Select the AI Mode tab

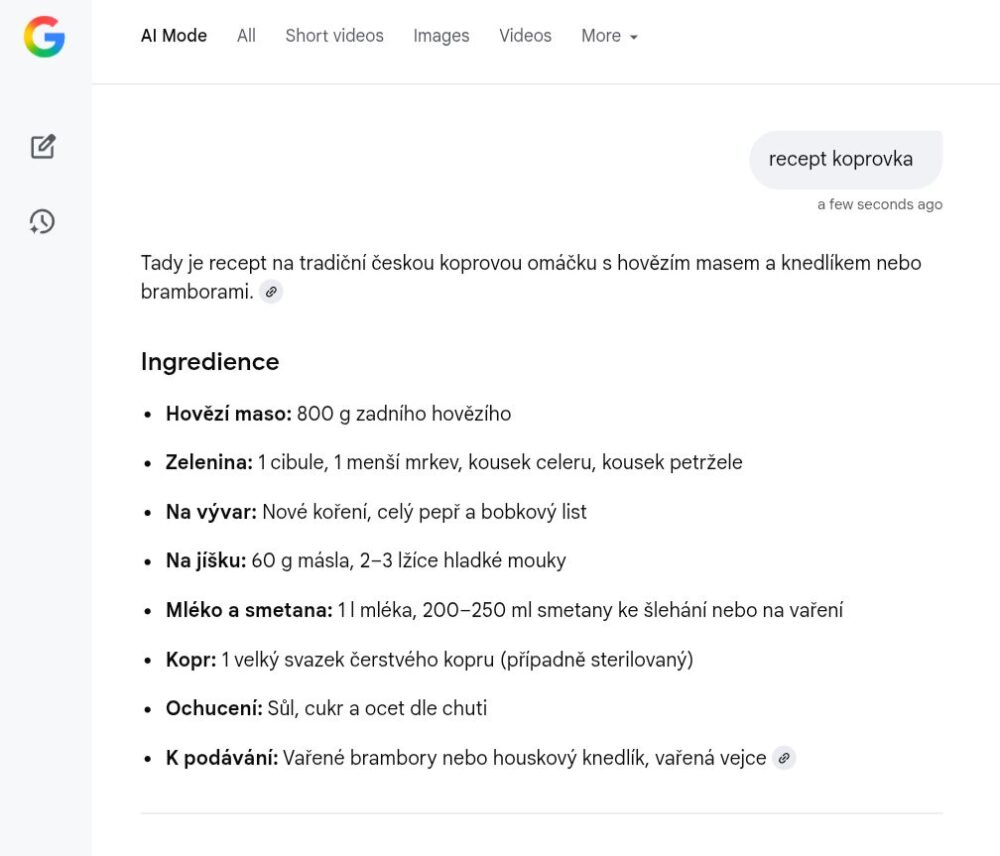(173, 36)
